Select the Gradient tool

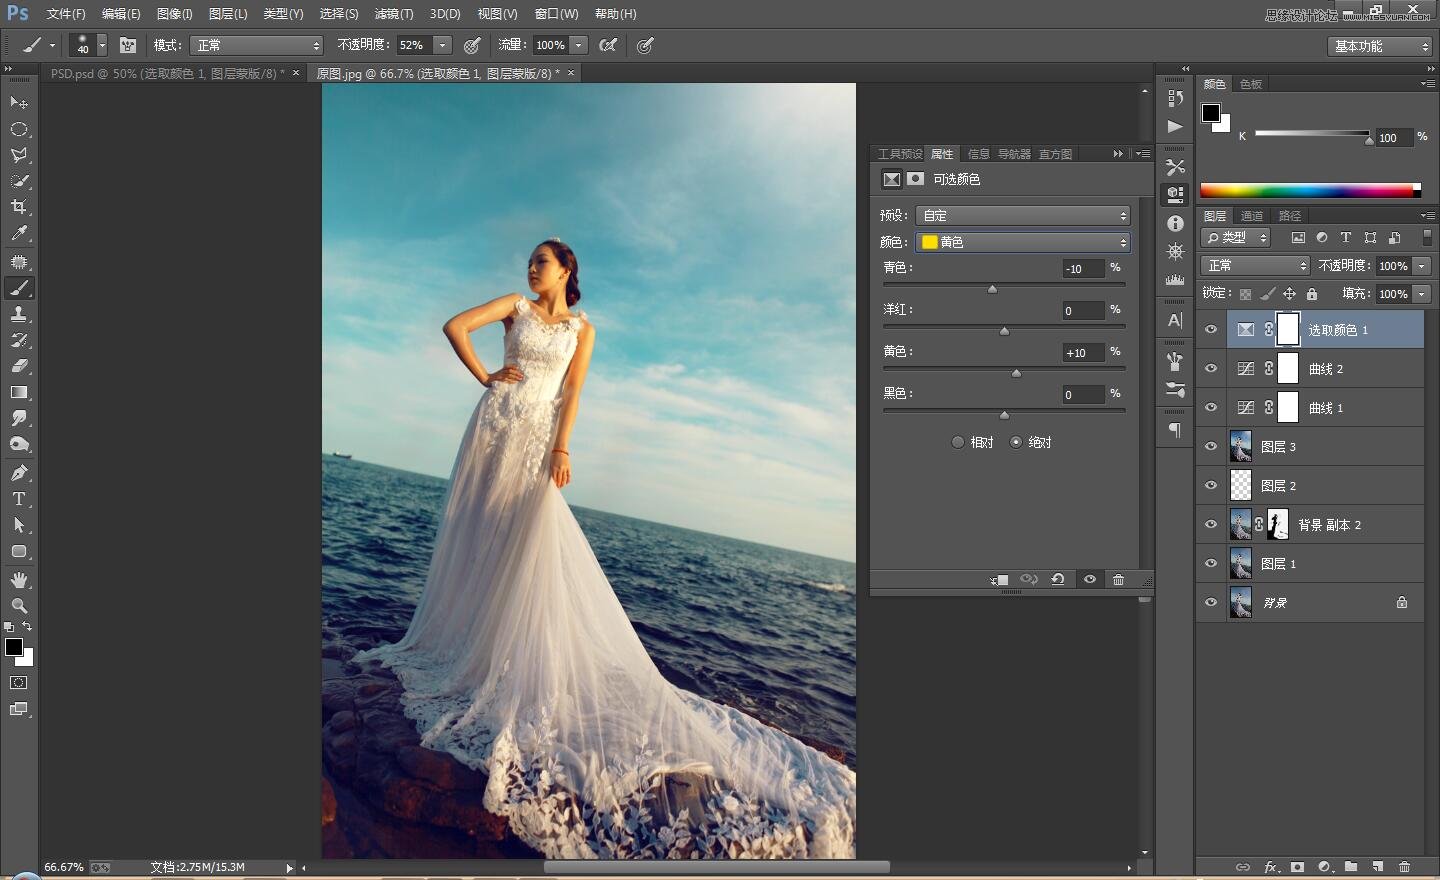point(18,392)
